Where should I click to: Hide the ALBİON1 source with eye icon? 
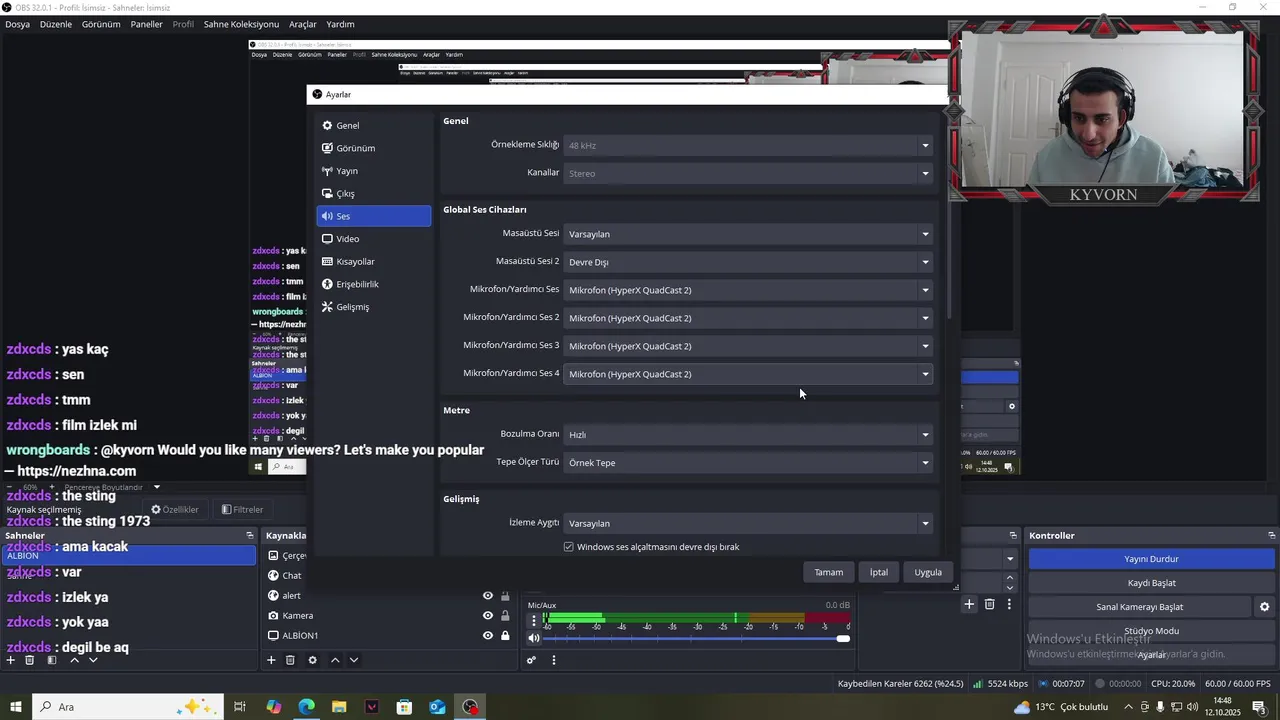point(488,636)
